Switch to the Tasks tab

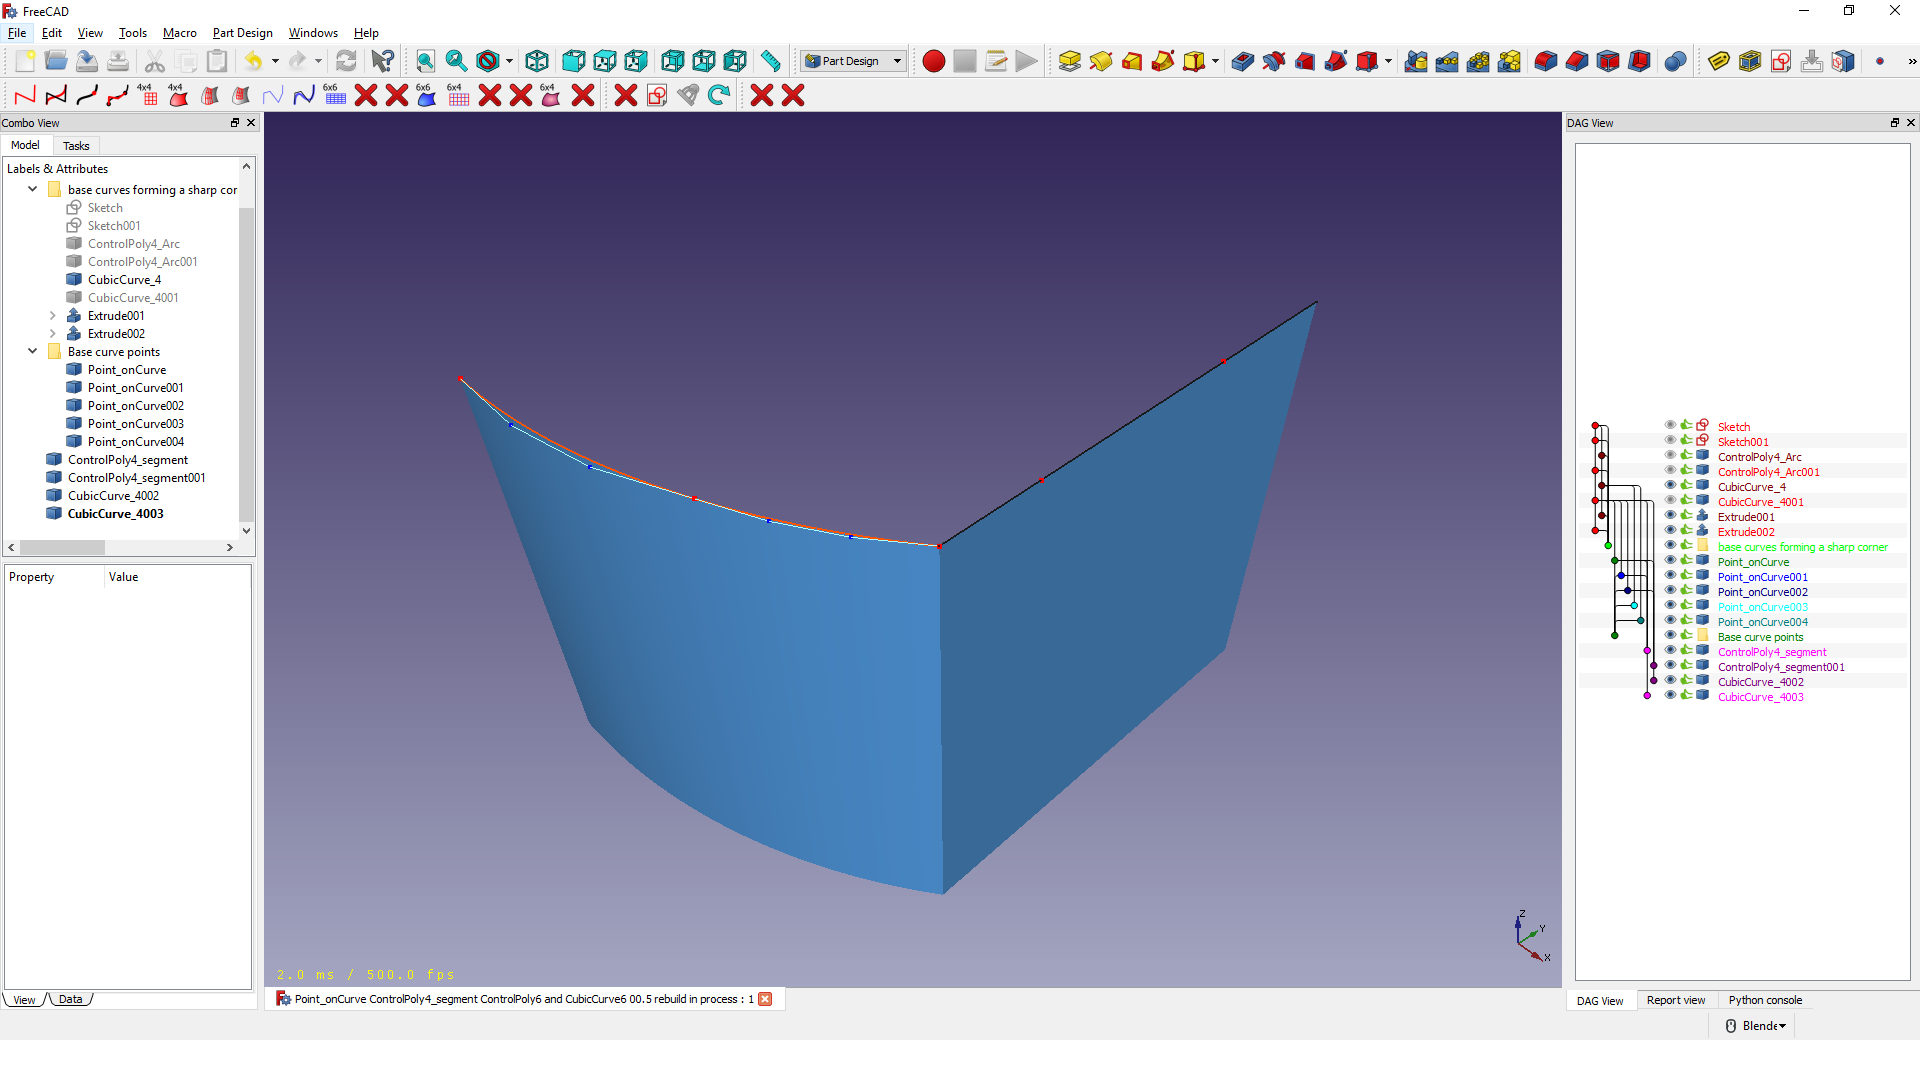(x=75, y=146)
